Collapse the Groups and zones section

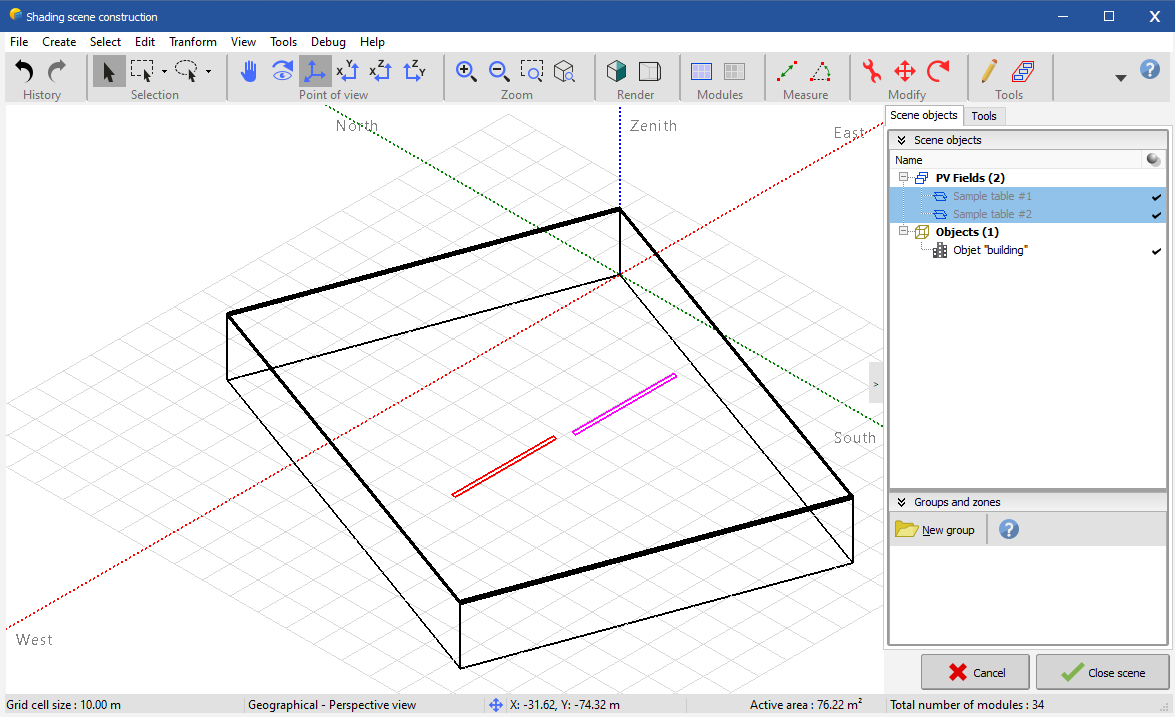pos(901,502)
